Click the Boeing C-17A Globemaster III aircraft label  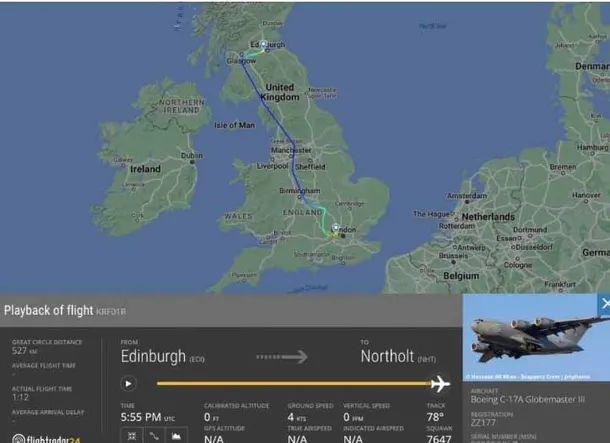pos(528,399)
